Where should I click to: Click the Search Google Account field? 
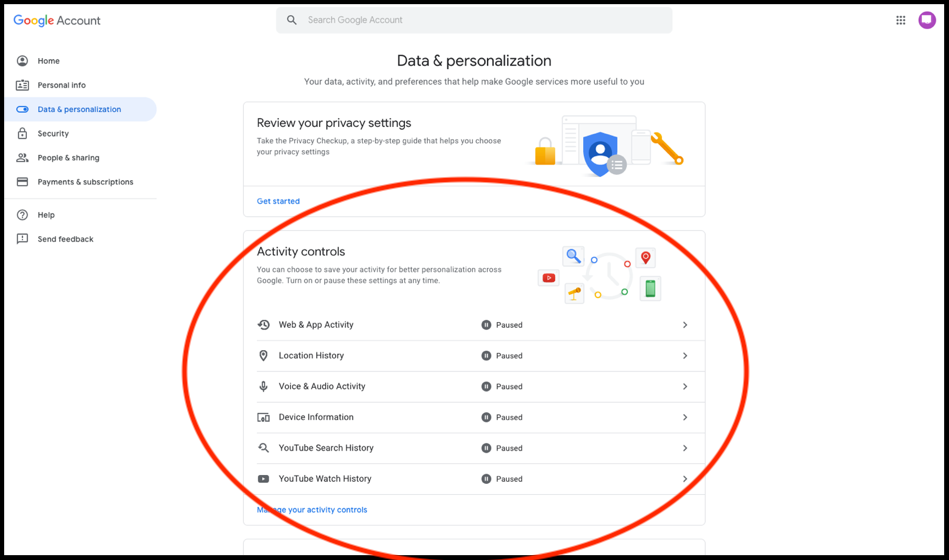474,20
